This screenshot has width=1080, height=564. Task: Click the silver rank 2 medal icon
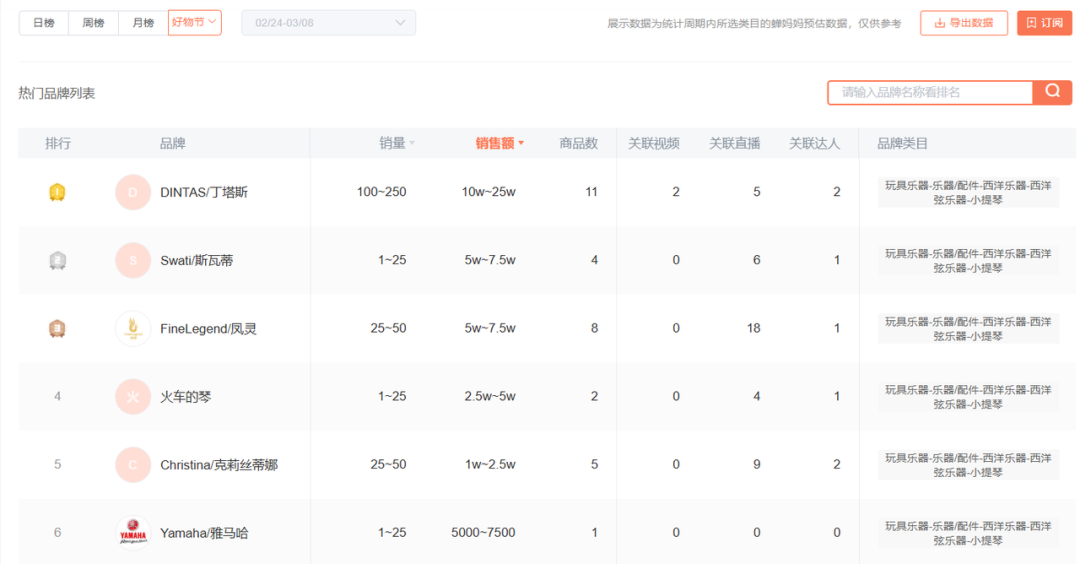coord(57,260)
